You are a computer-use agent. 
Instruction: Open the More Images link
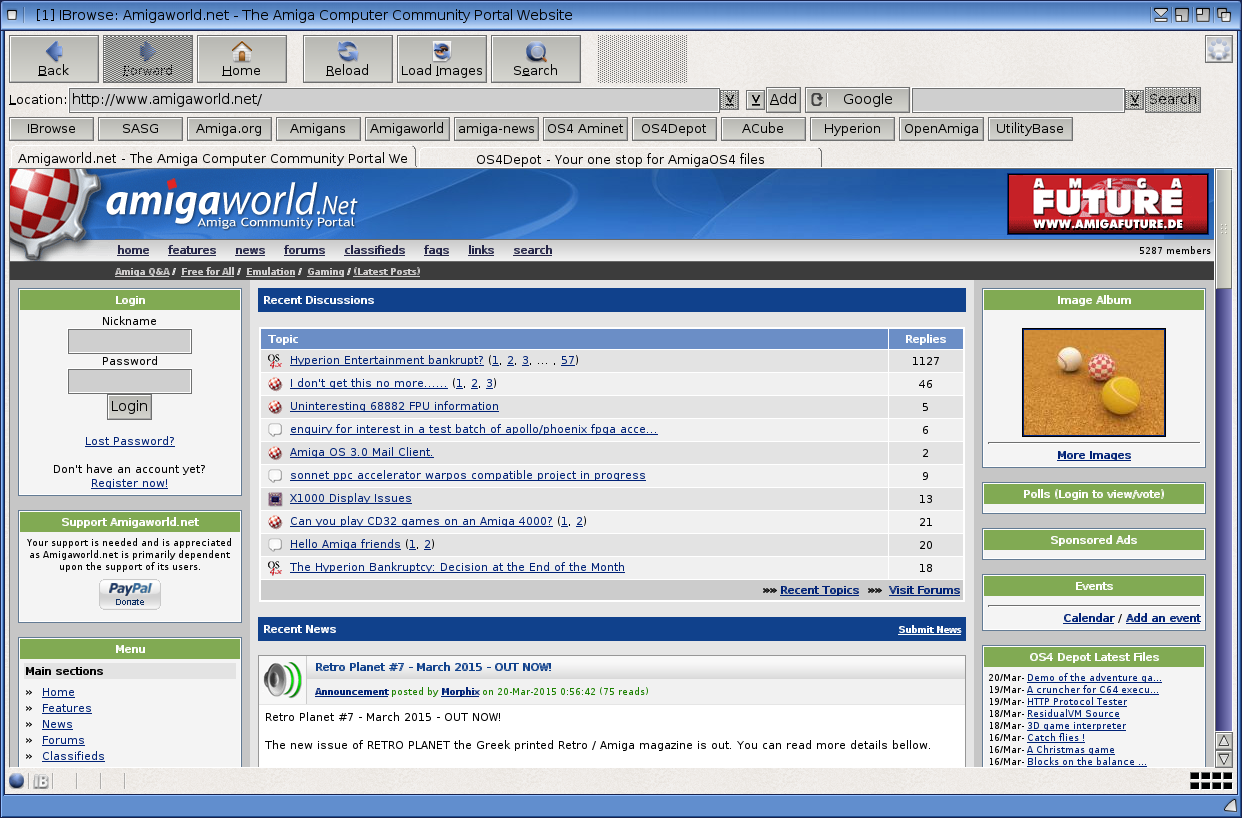click(1094, 455)
